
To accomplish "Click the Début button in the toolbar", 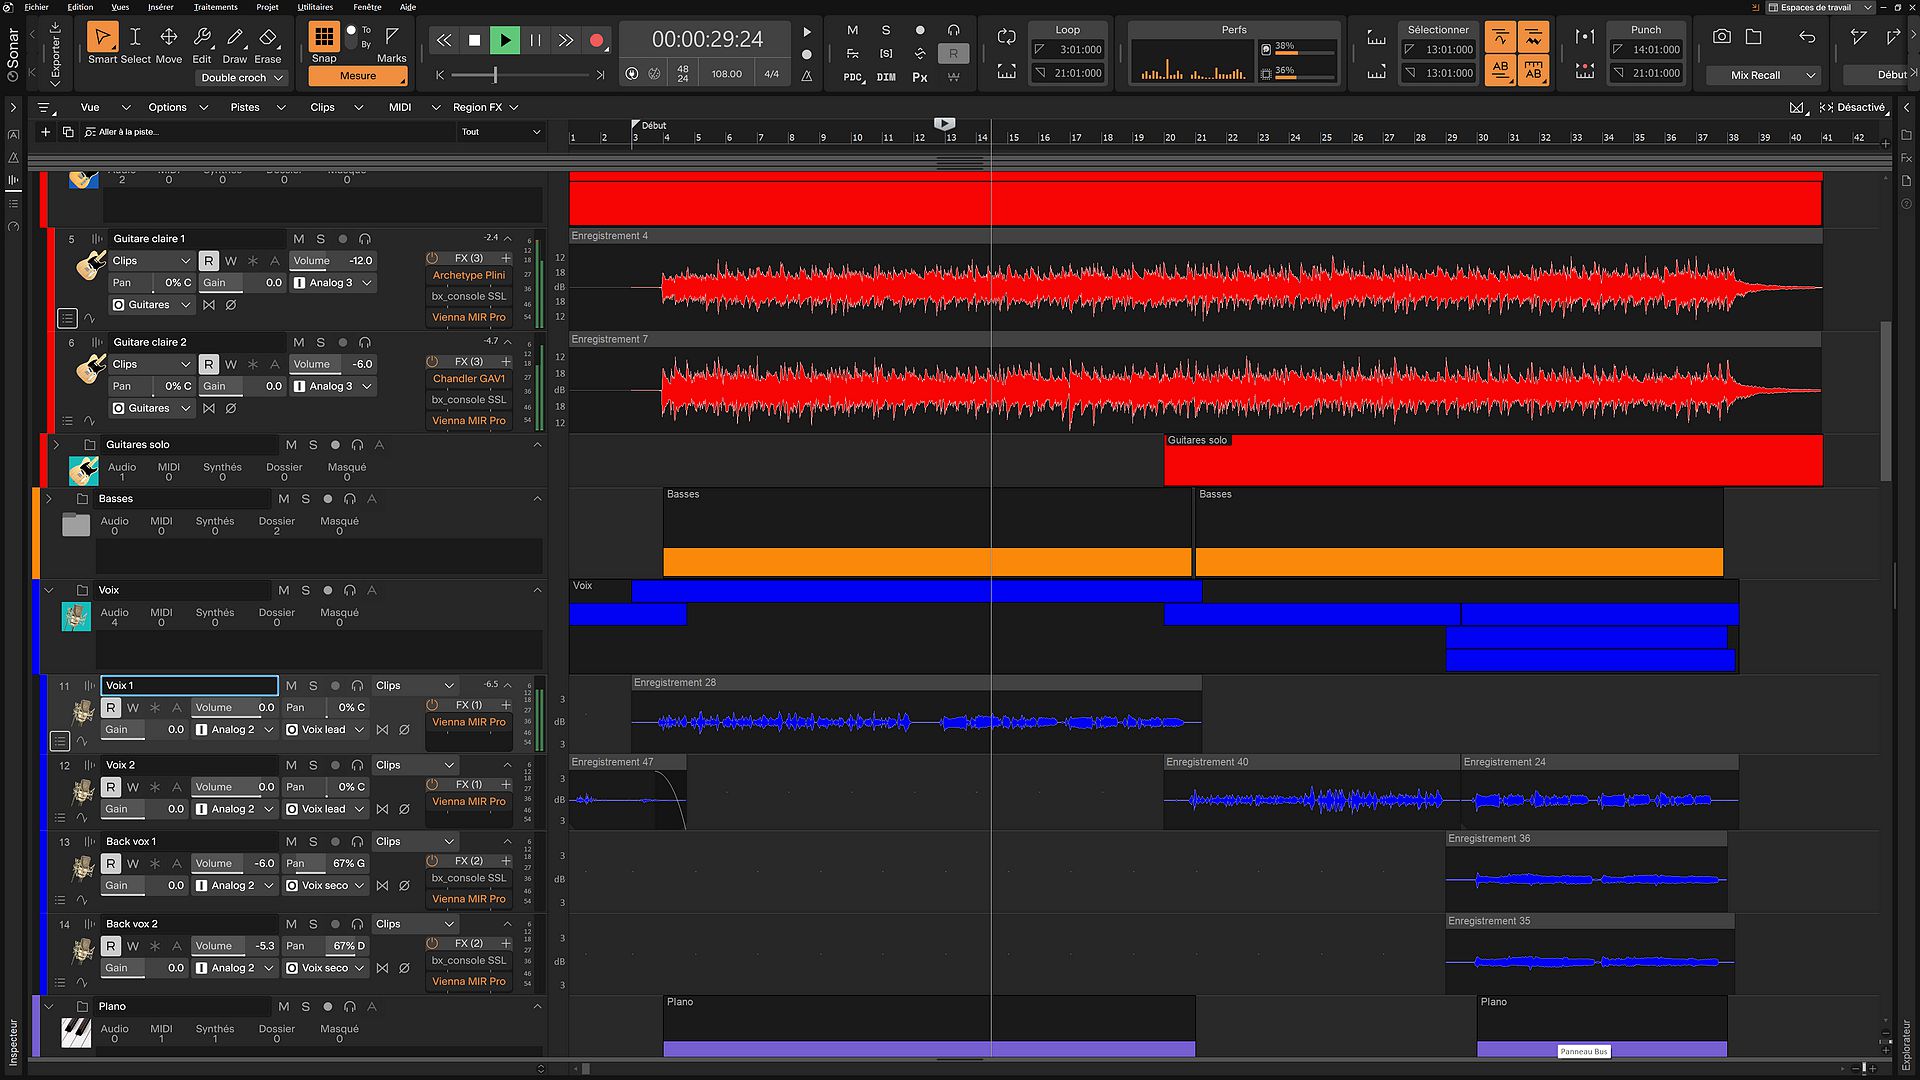I will pos(1884,74).
